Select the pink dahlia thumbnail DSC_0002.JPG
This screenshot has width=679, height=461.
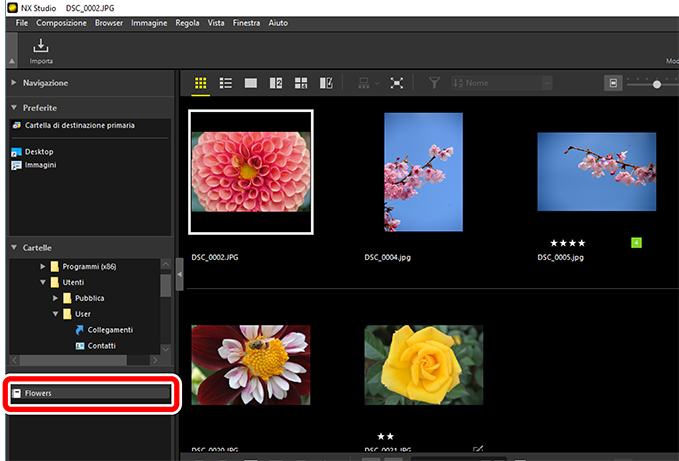(x=251, y=172)
